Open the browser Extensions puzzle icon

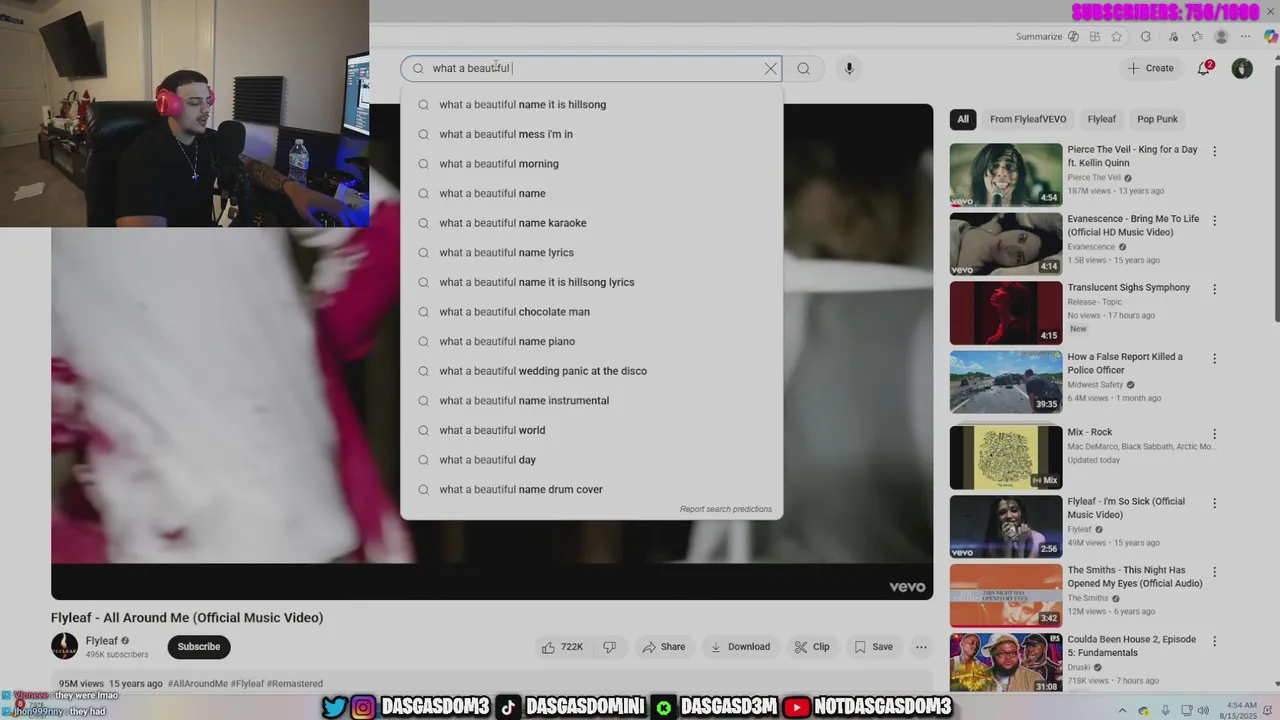[x=1146, y=37]
